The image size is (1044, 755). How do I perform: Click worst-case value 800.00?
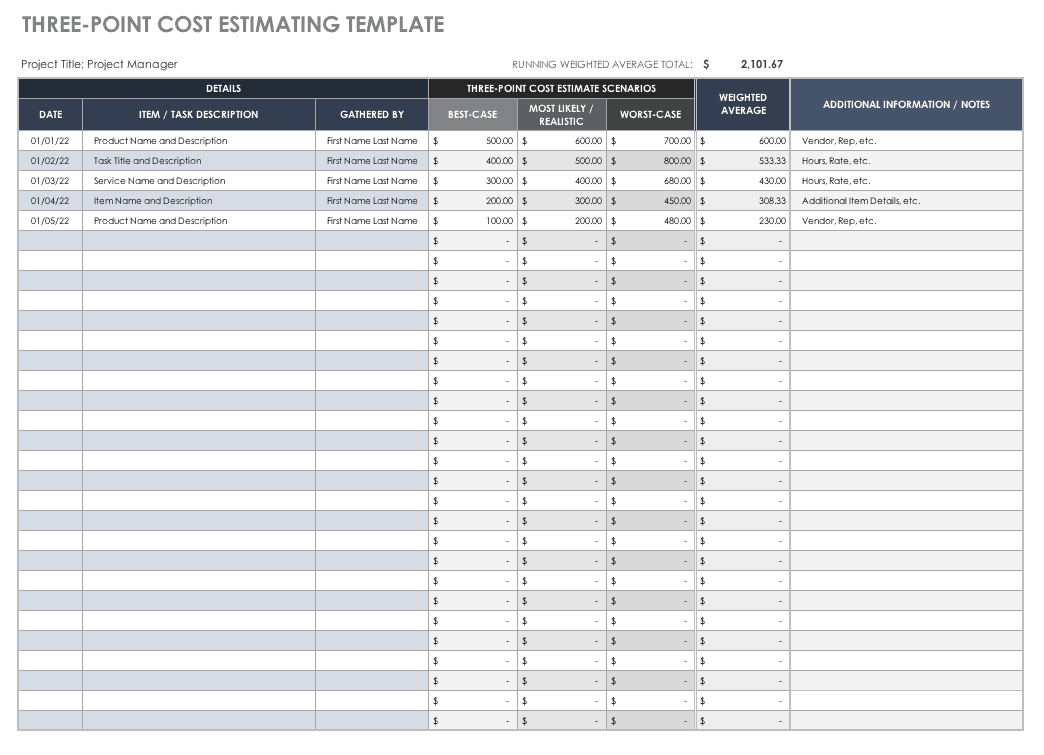pyautogui.click(x=676, y=161)
